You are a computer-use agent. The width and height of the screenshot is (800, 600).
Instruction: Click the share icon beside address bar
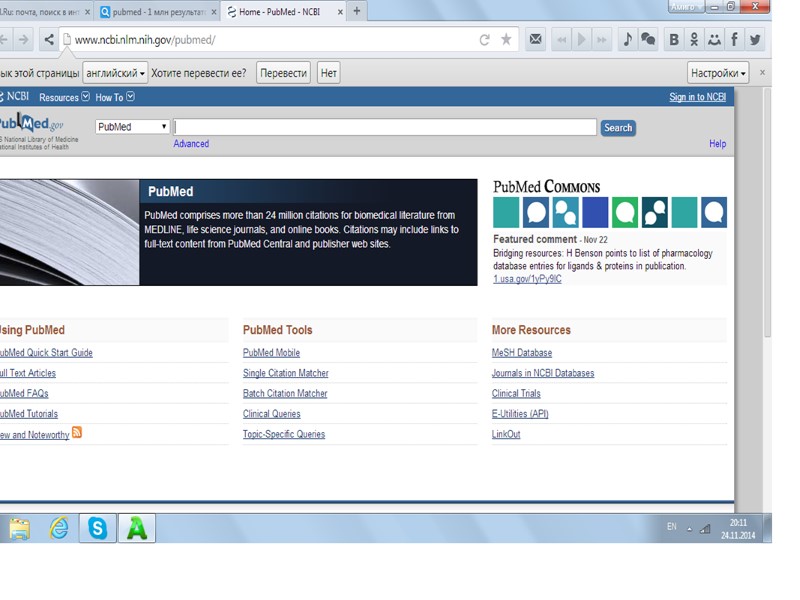tap(49, 39)
